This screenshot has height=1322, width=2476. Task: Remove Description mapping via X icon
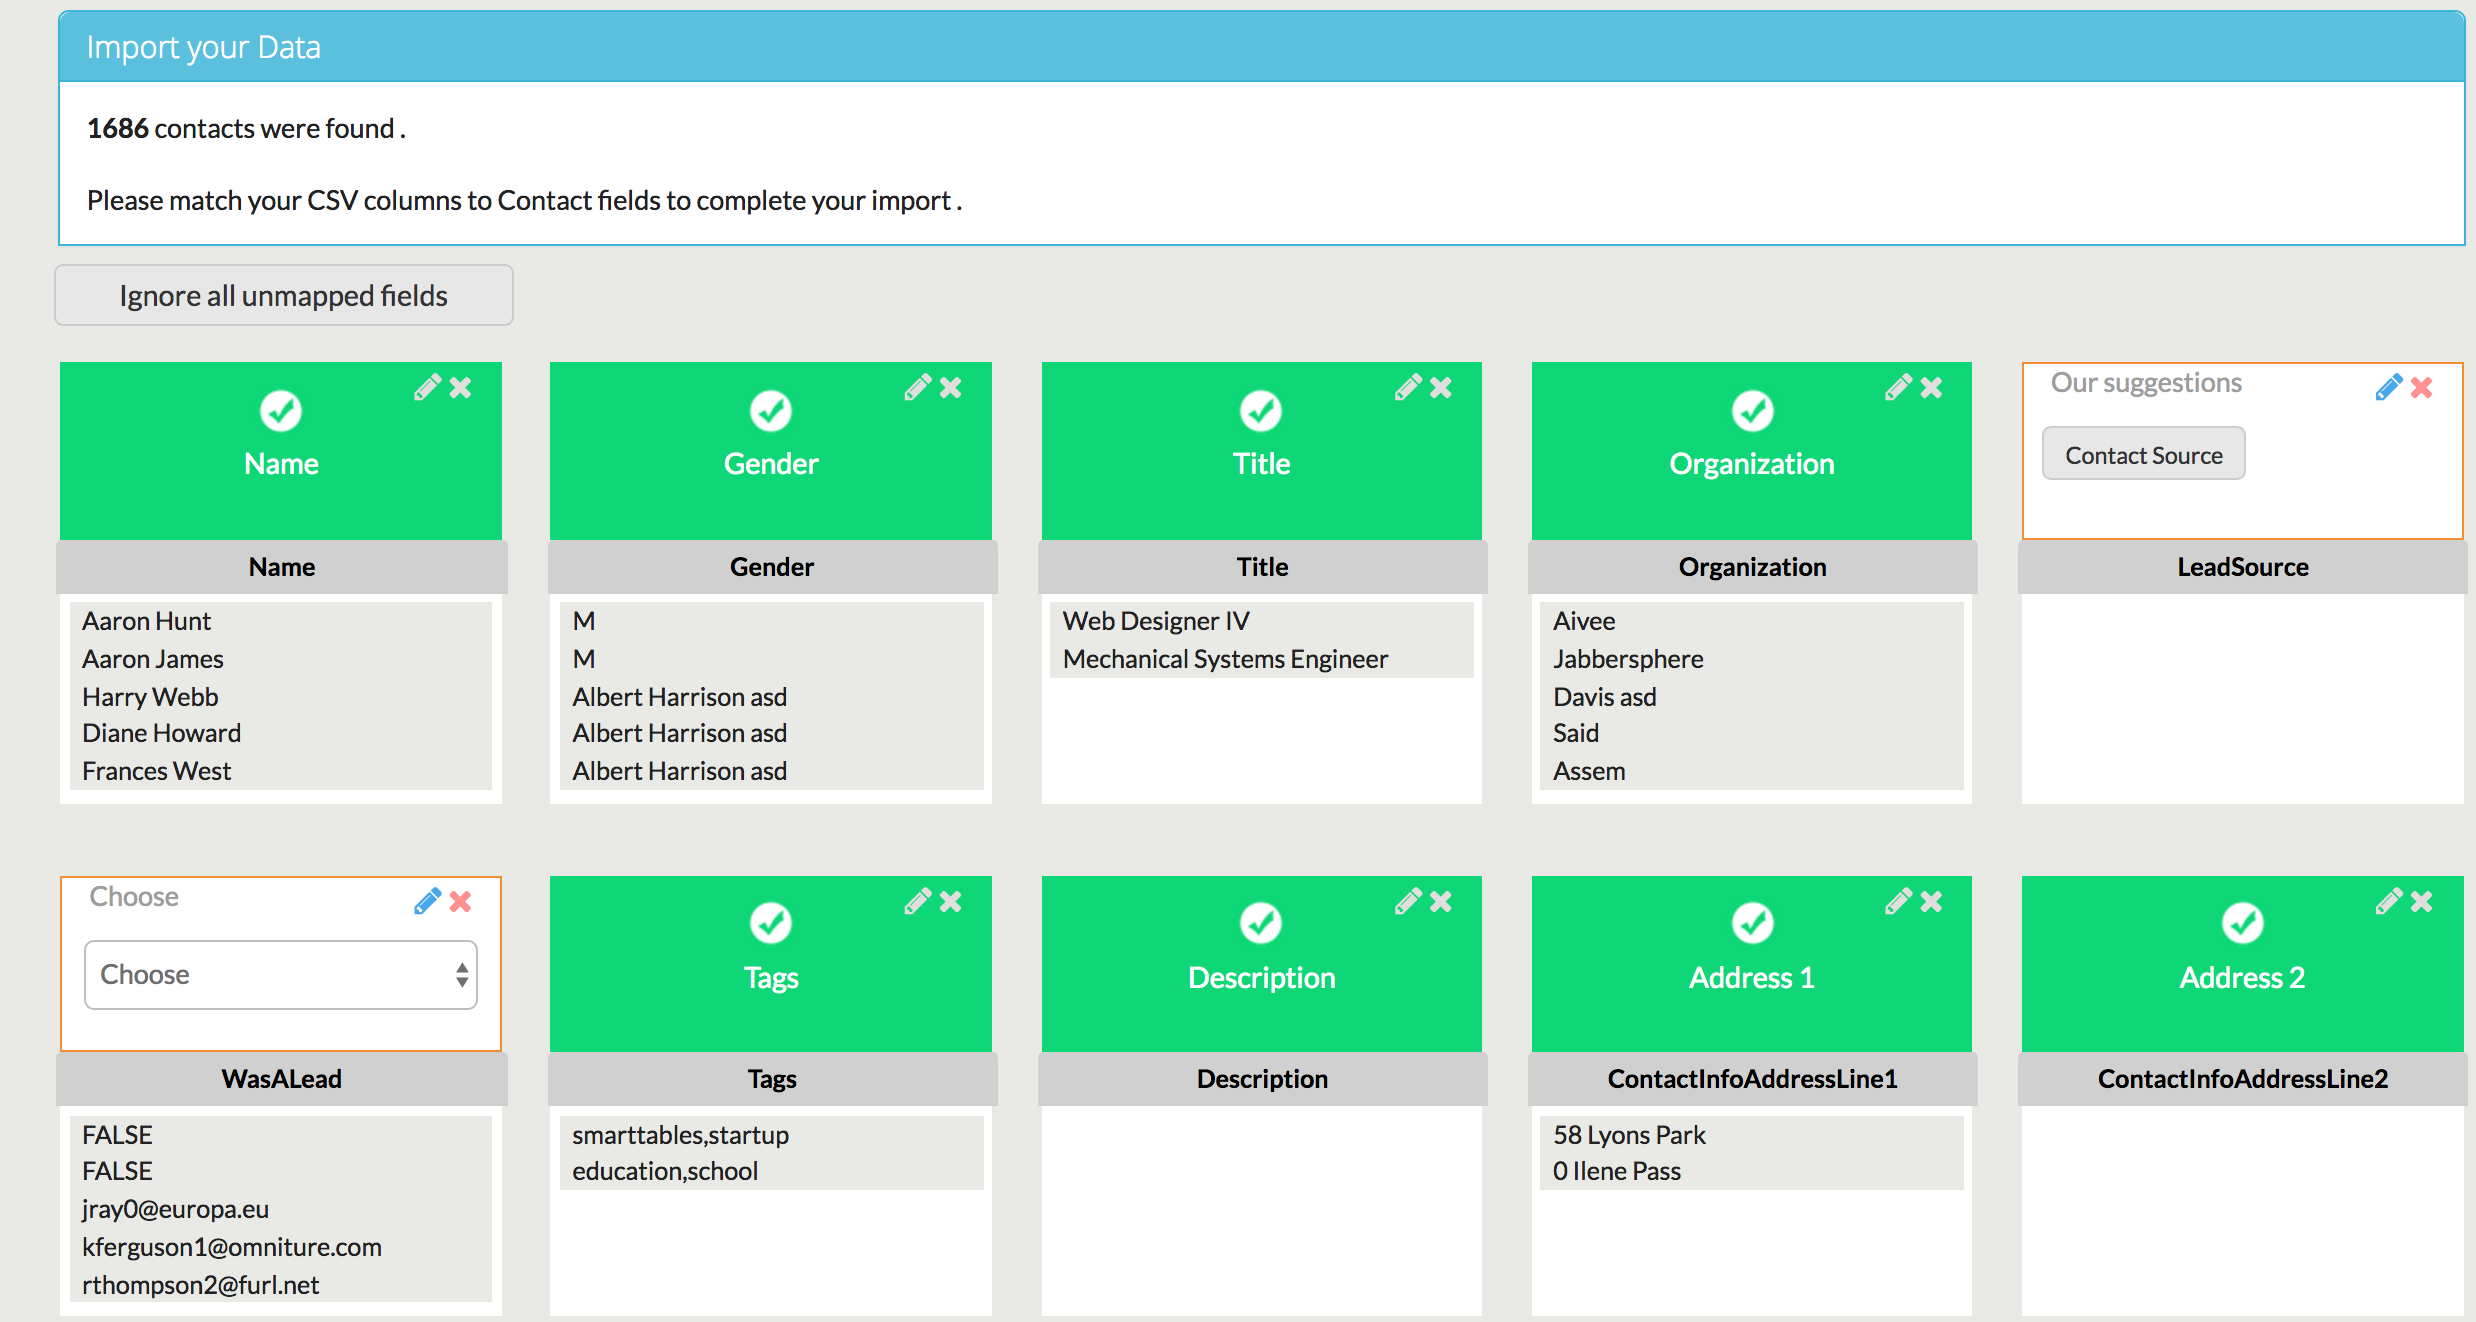[x=1440, y=902]
